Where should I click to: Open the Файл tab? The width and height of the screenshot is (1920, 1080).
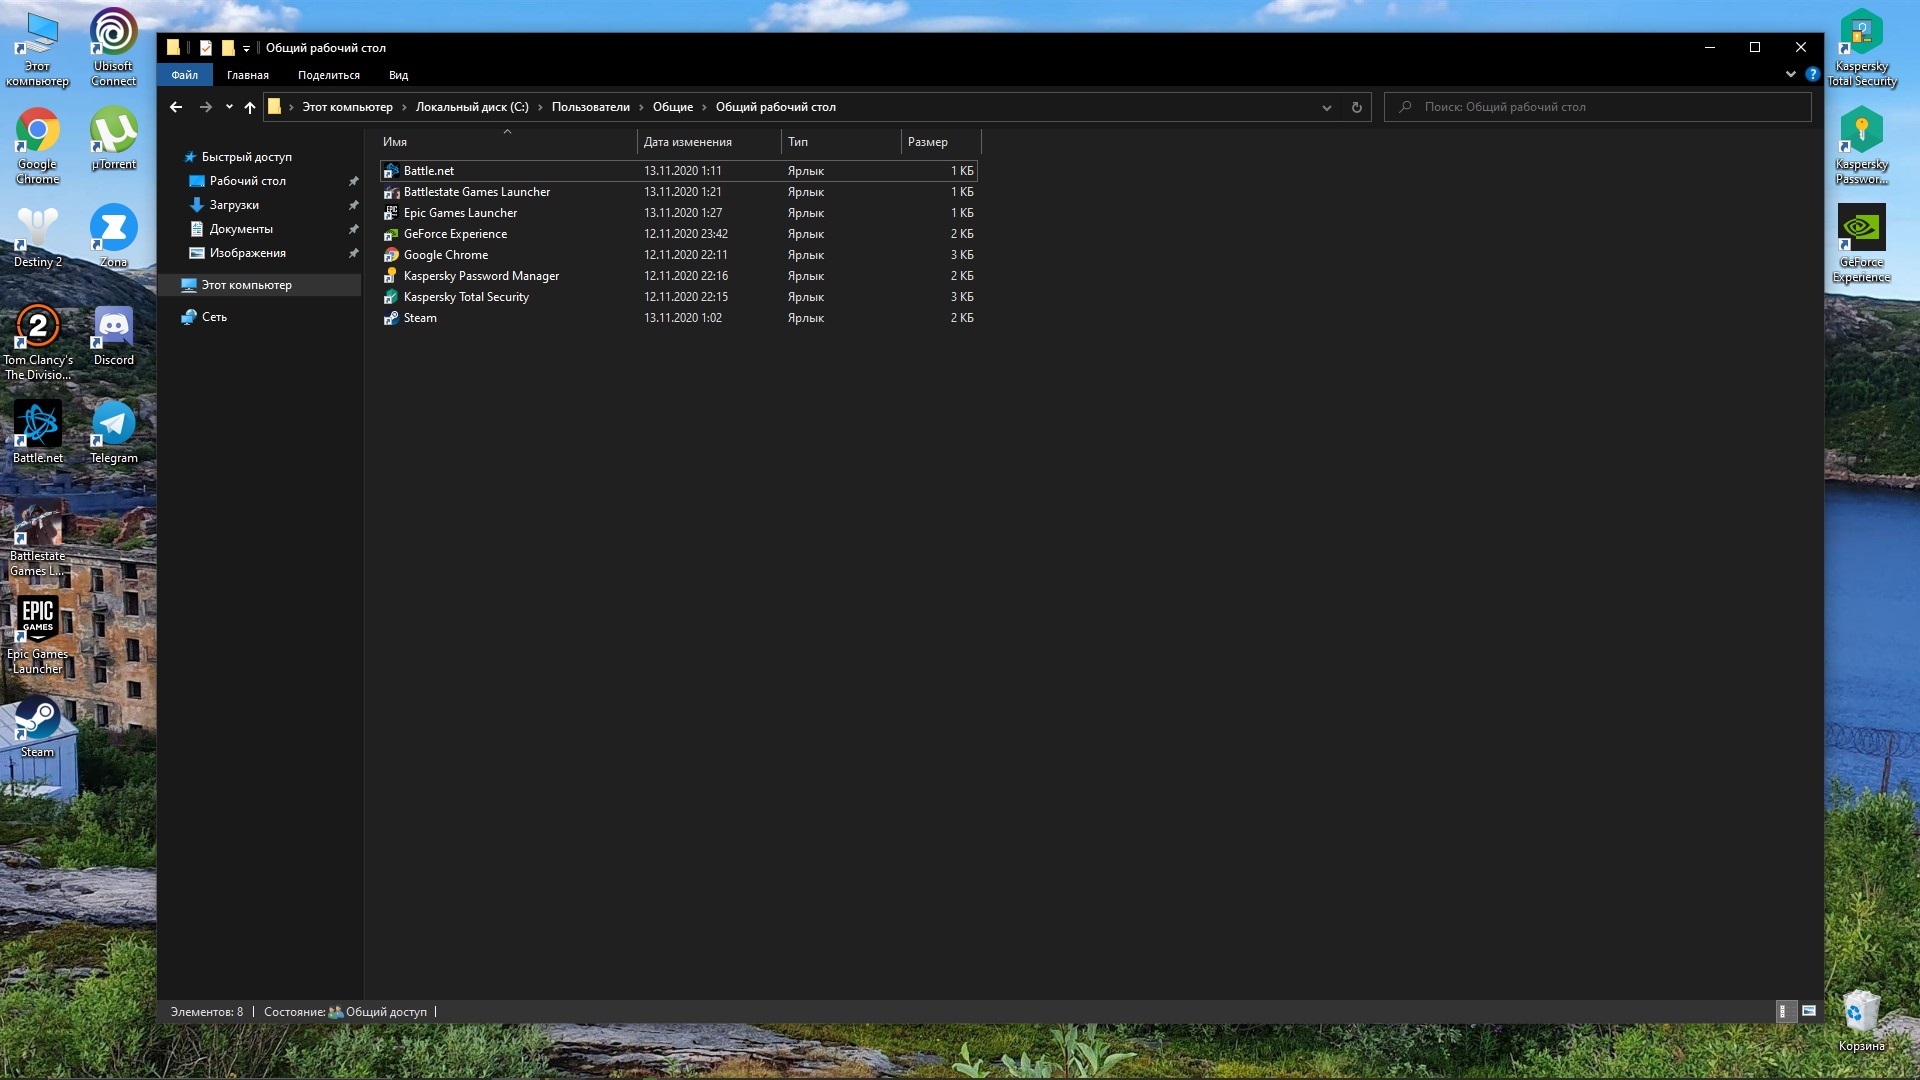(x=184, y=75)
